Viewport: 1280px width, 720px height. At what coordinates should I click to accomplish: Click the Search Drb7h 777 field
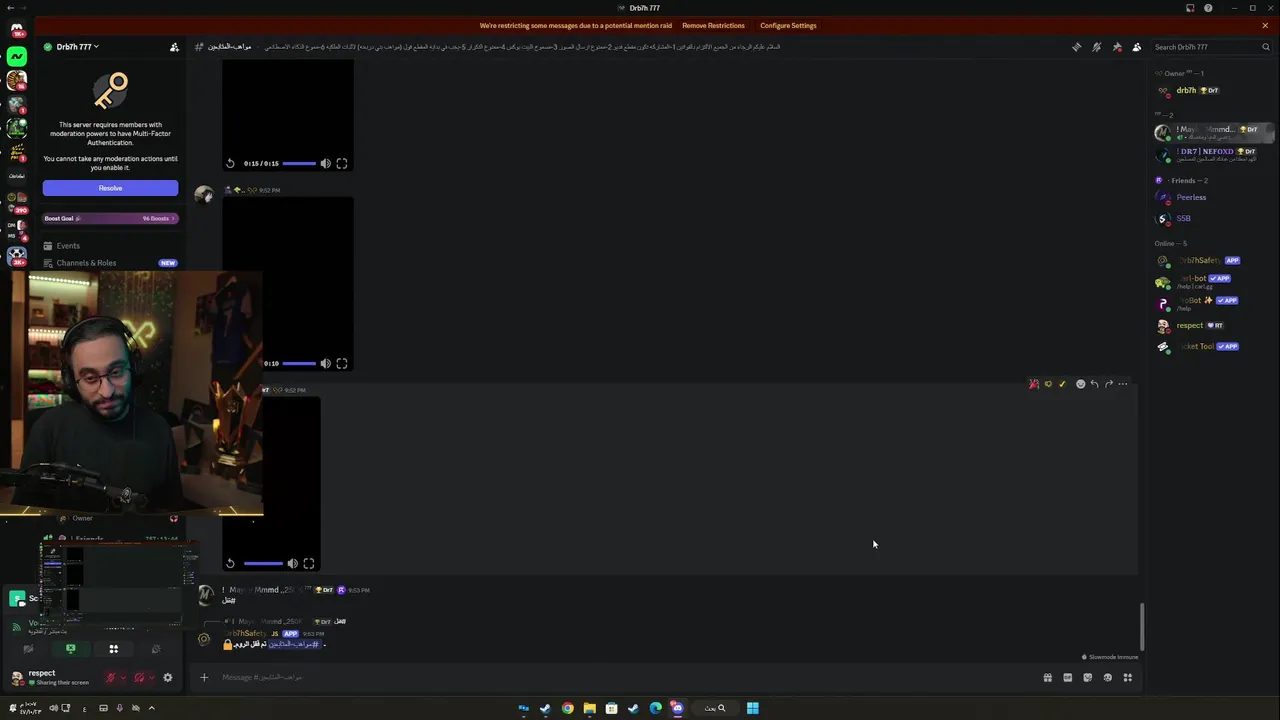coord(1212,47)
